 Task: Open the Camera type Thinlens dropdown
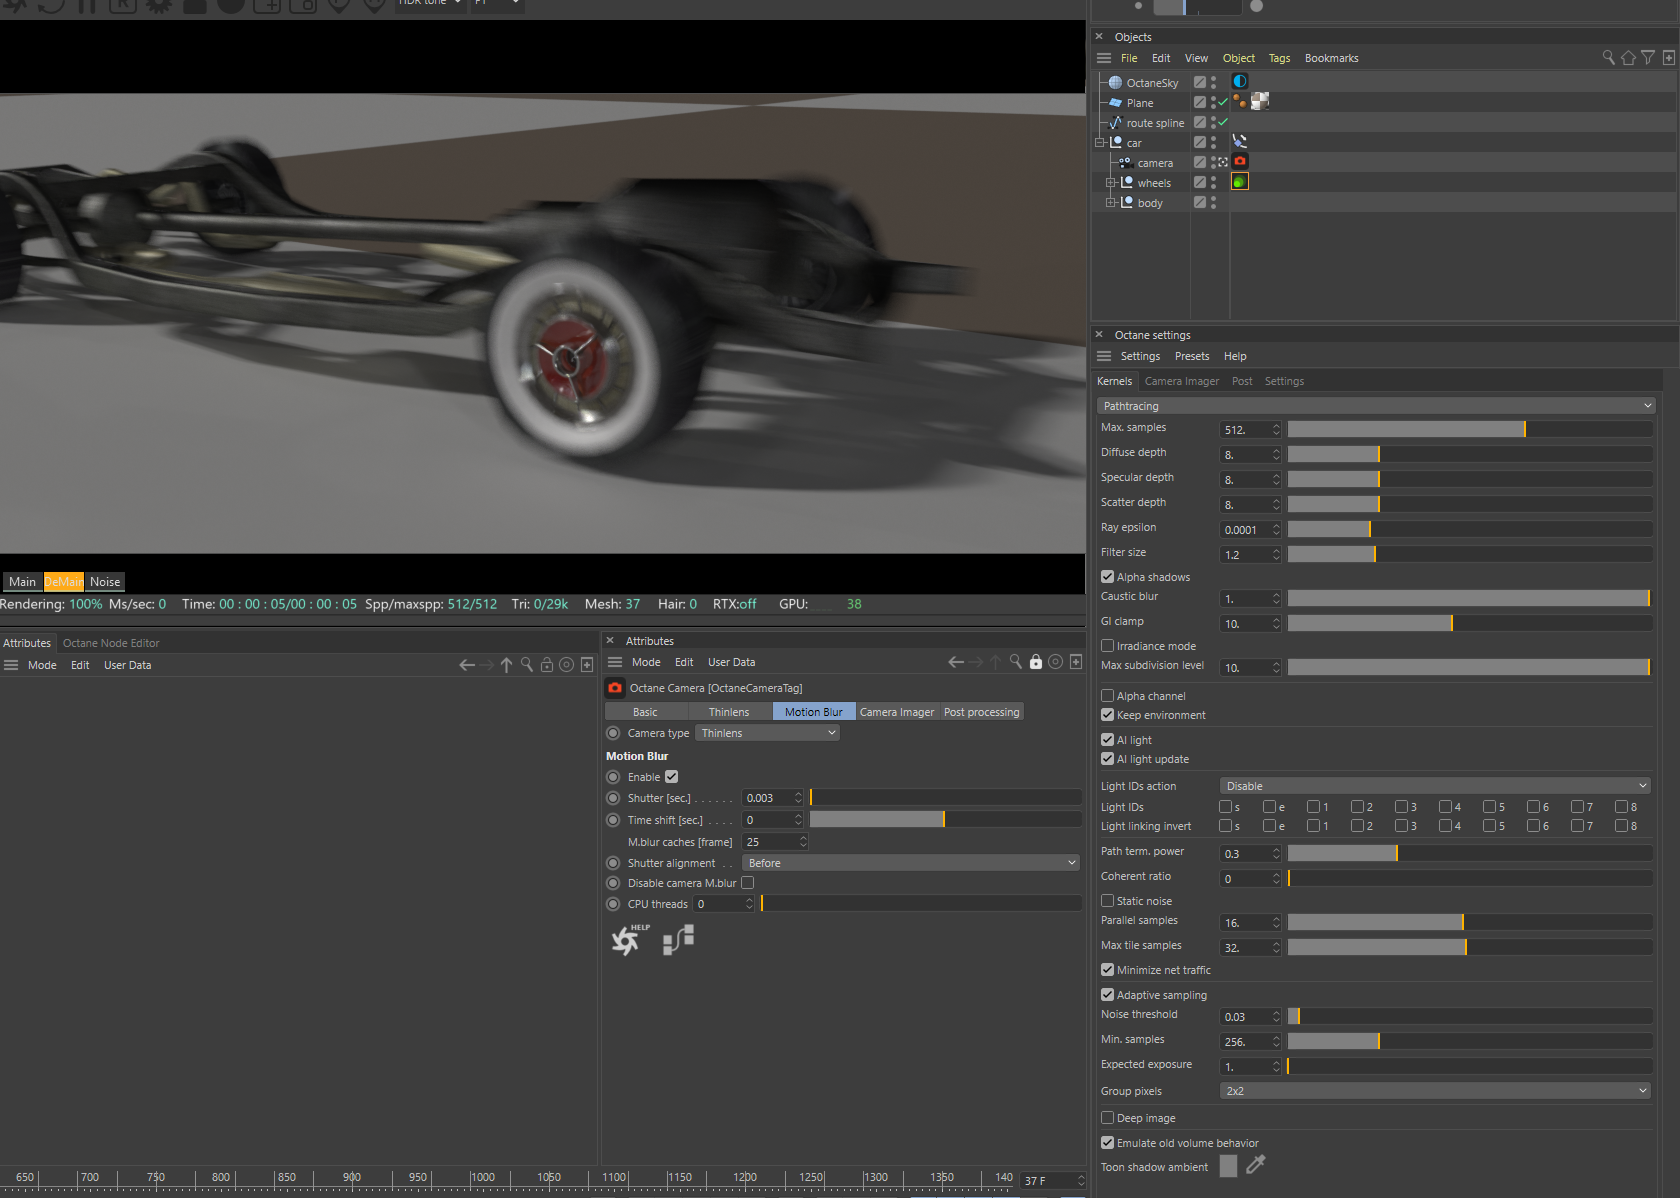click(x=767, y=733)
